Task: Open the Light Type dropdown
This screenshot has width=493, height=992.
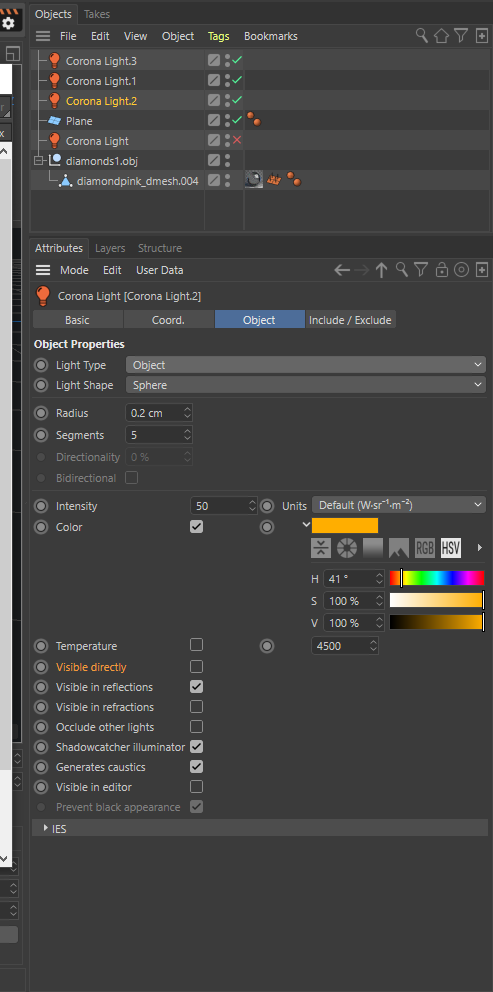Action: coord(306,365)
